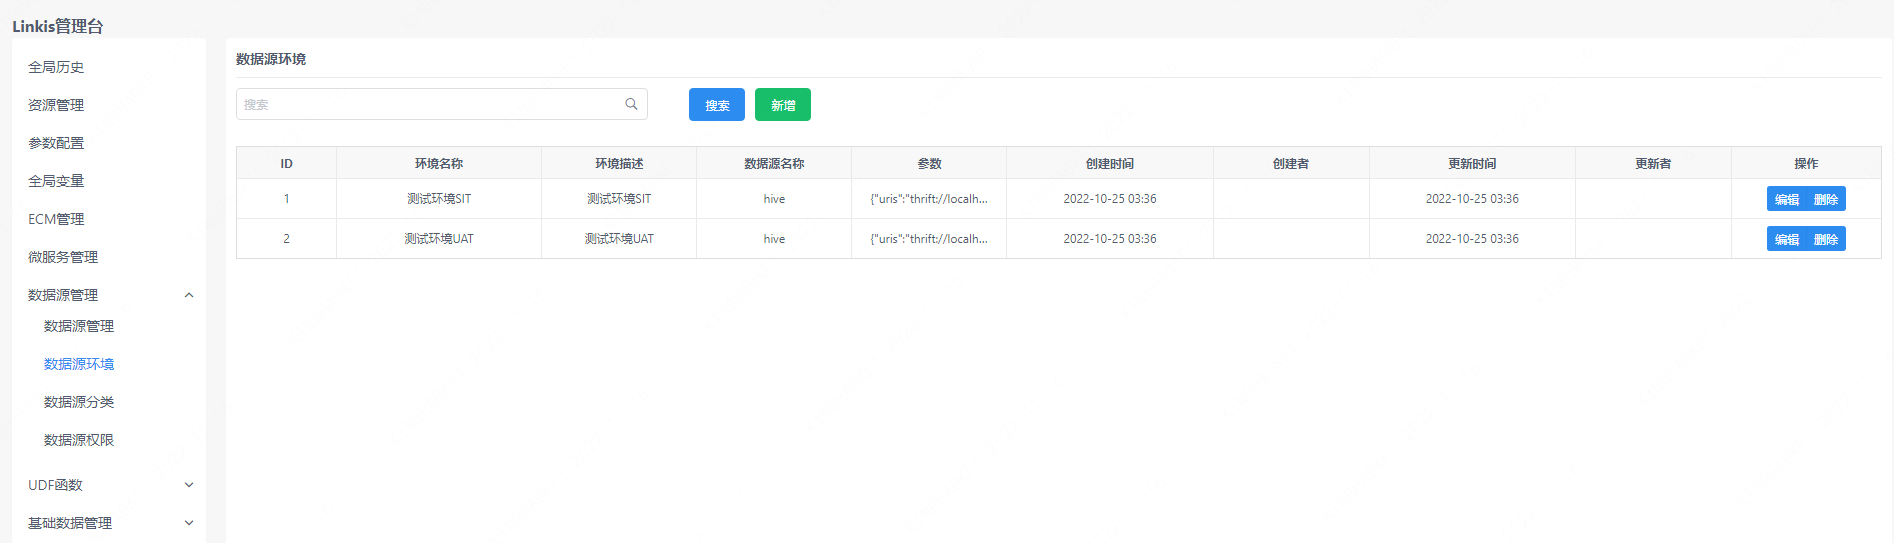The width and height of the screenshot is (1894, 543).
Task: Collapse the 数据源管理 menu chevron
Action: 189,295
